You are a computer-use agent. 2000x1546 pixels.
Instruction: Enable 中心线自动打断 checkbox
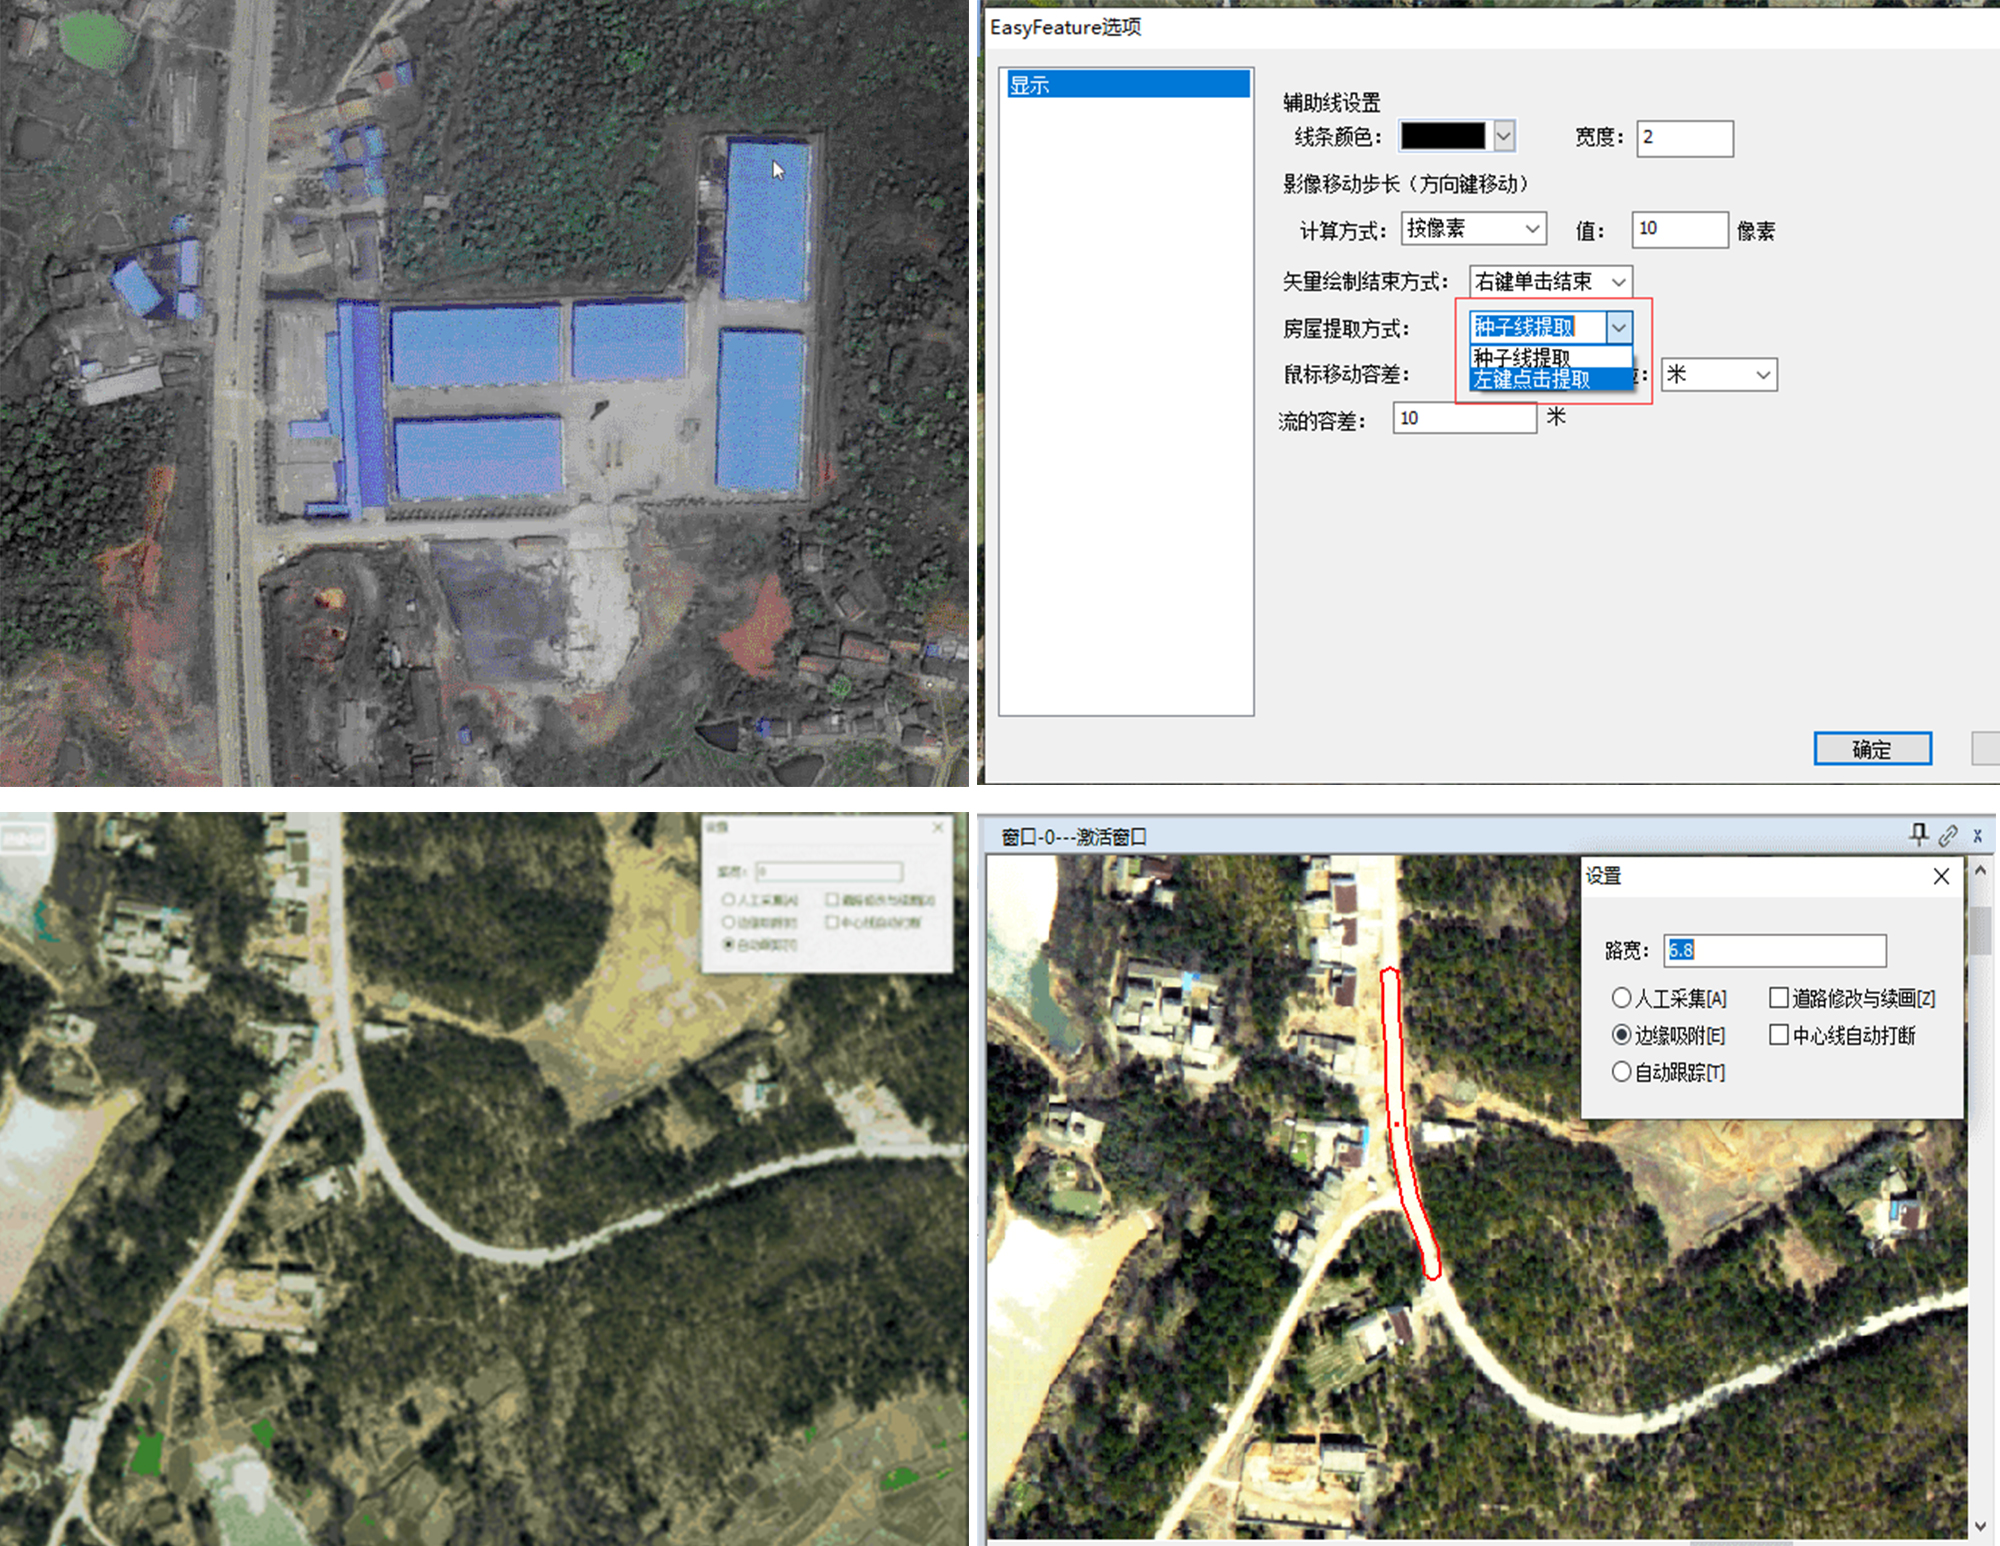tap(1779, 1035)
